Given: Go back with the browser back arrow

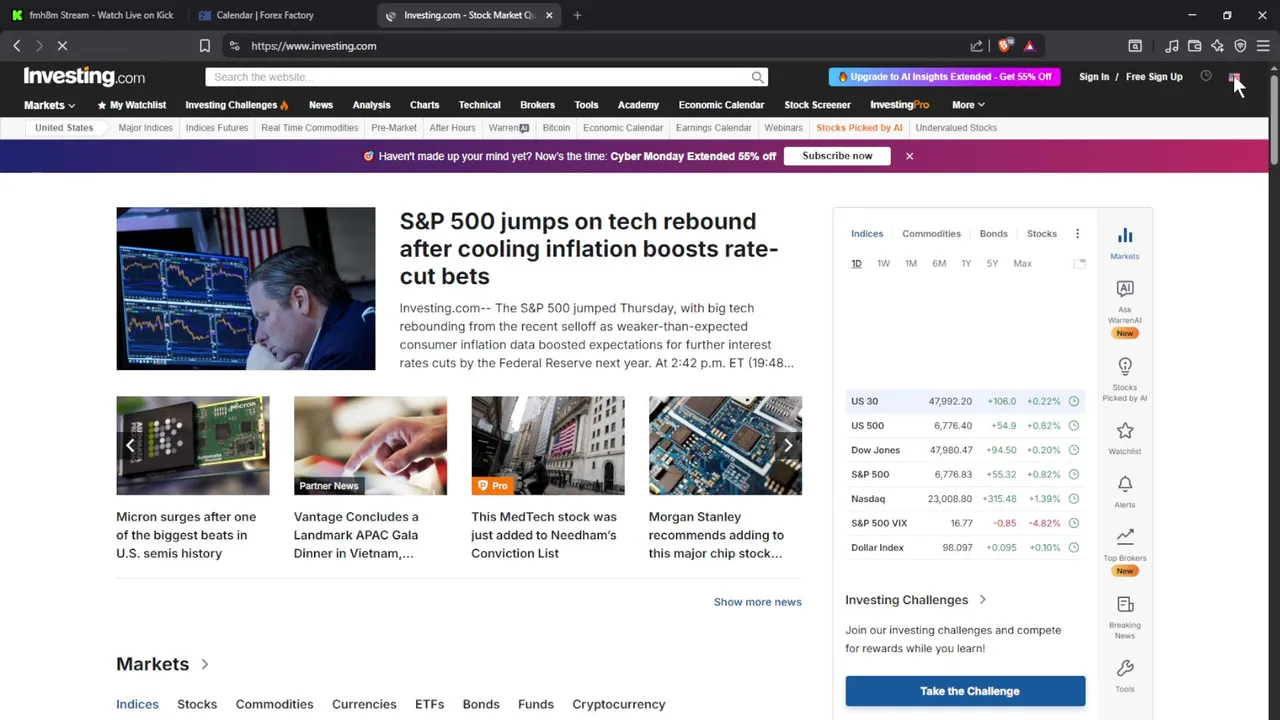Looking at the screenshot, I should pyautogui.click(x=17, y=46).
